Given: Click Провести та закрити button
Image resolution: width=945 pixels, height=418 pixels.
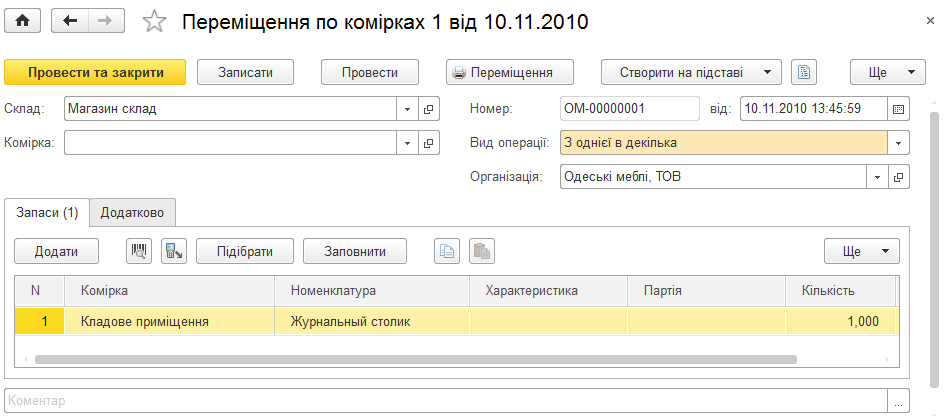Looking at the screenshot, I should coord(95,72).
